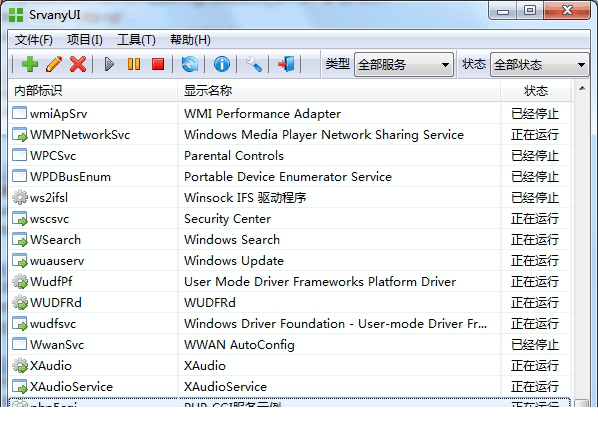Select Portable Device Enumerator Service name
Image resolution: width=598 pixels, height=423 pixels.
(288, 177)
